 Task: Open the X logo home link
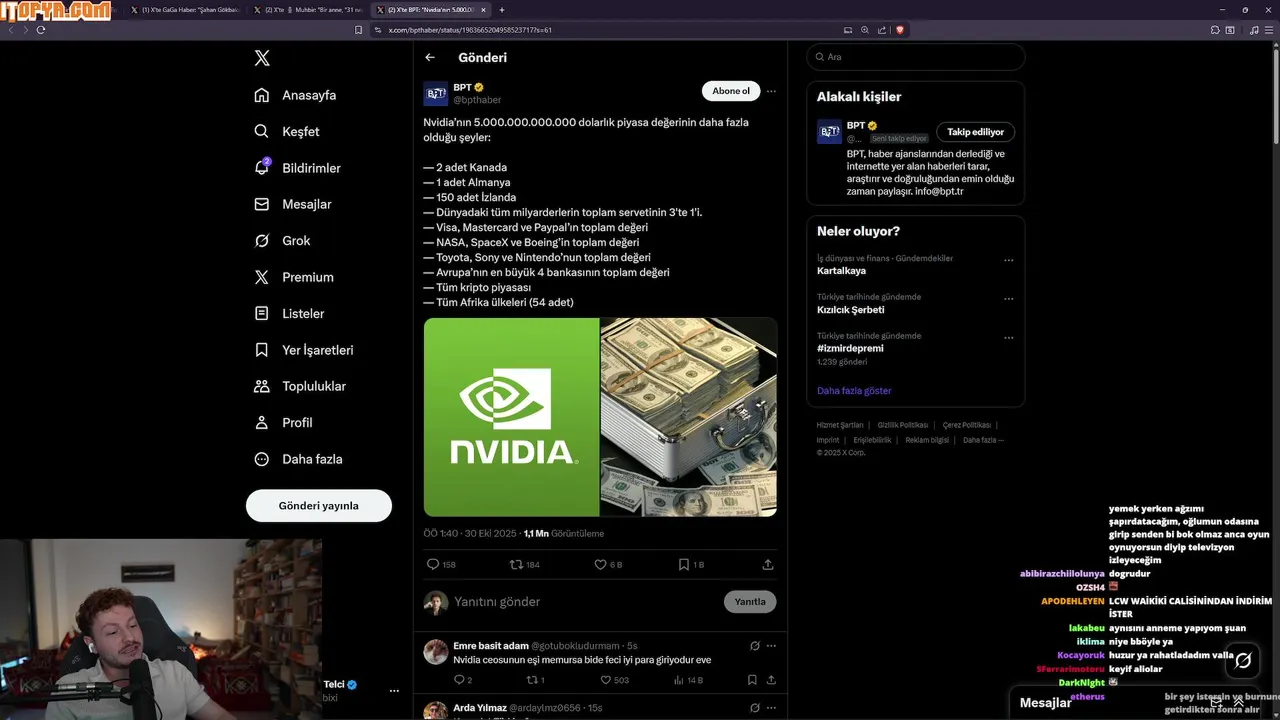(x=262, y=58)
